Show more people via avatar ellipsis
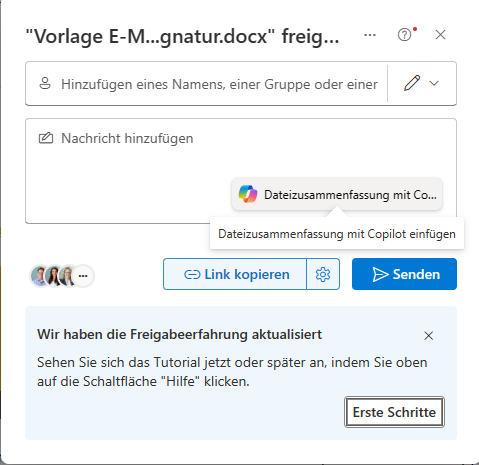Screen dimensions: 479x465 83,276
